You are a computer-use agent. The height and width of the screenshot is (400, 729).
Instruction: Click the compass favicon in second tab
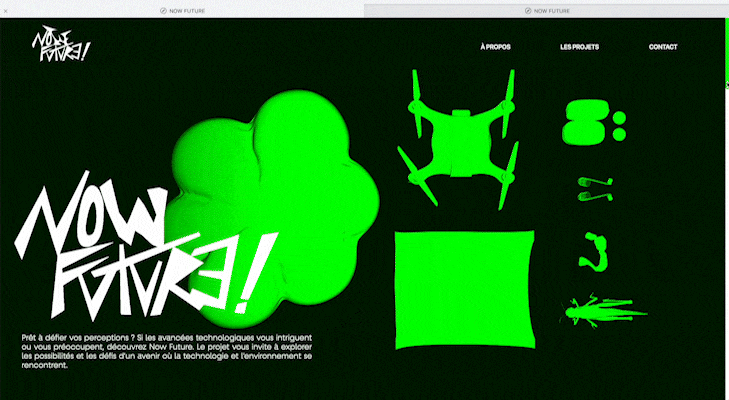click(527, 10)
